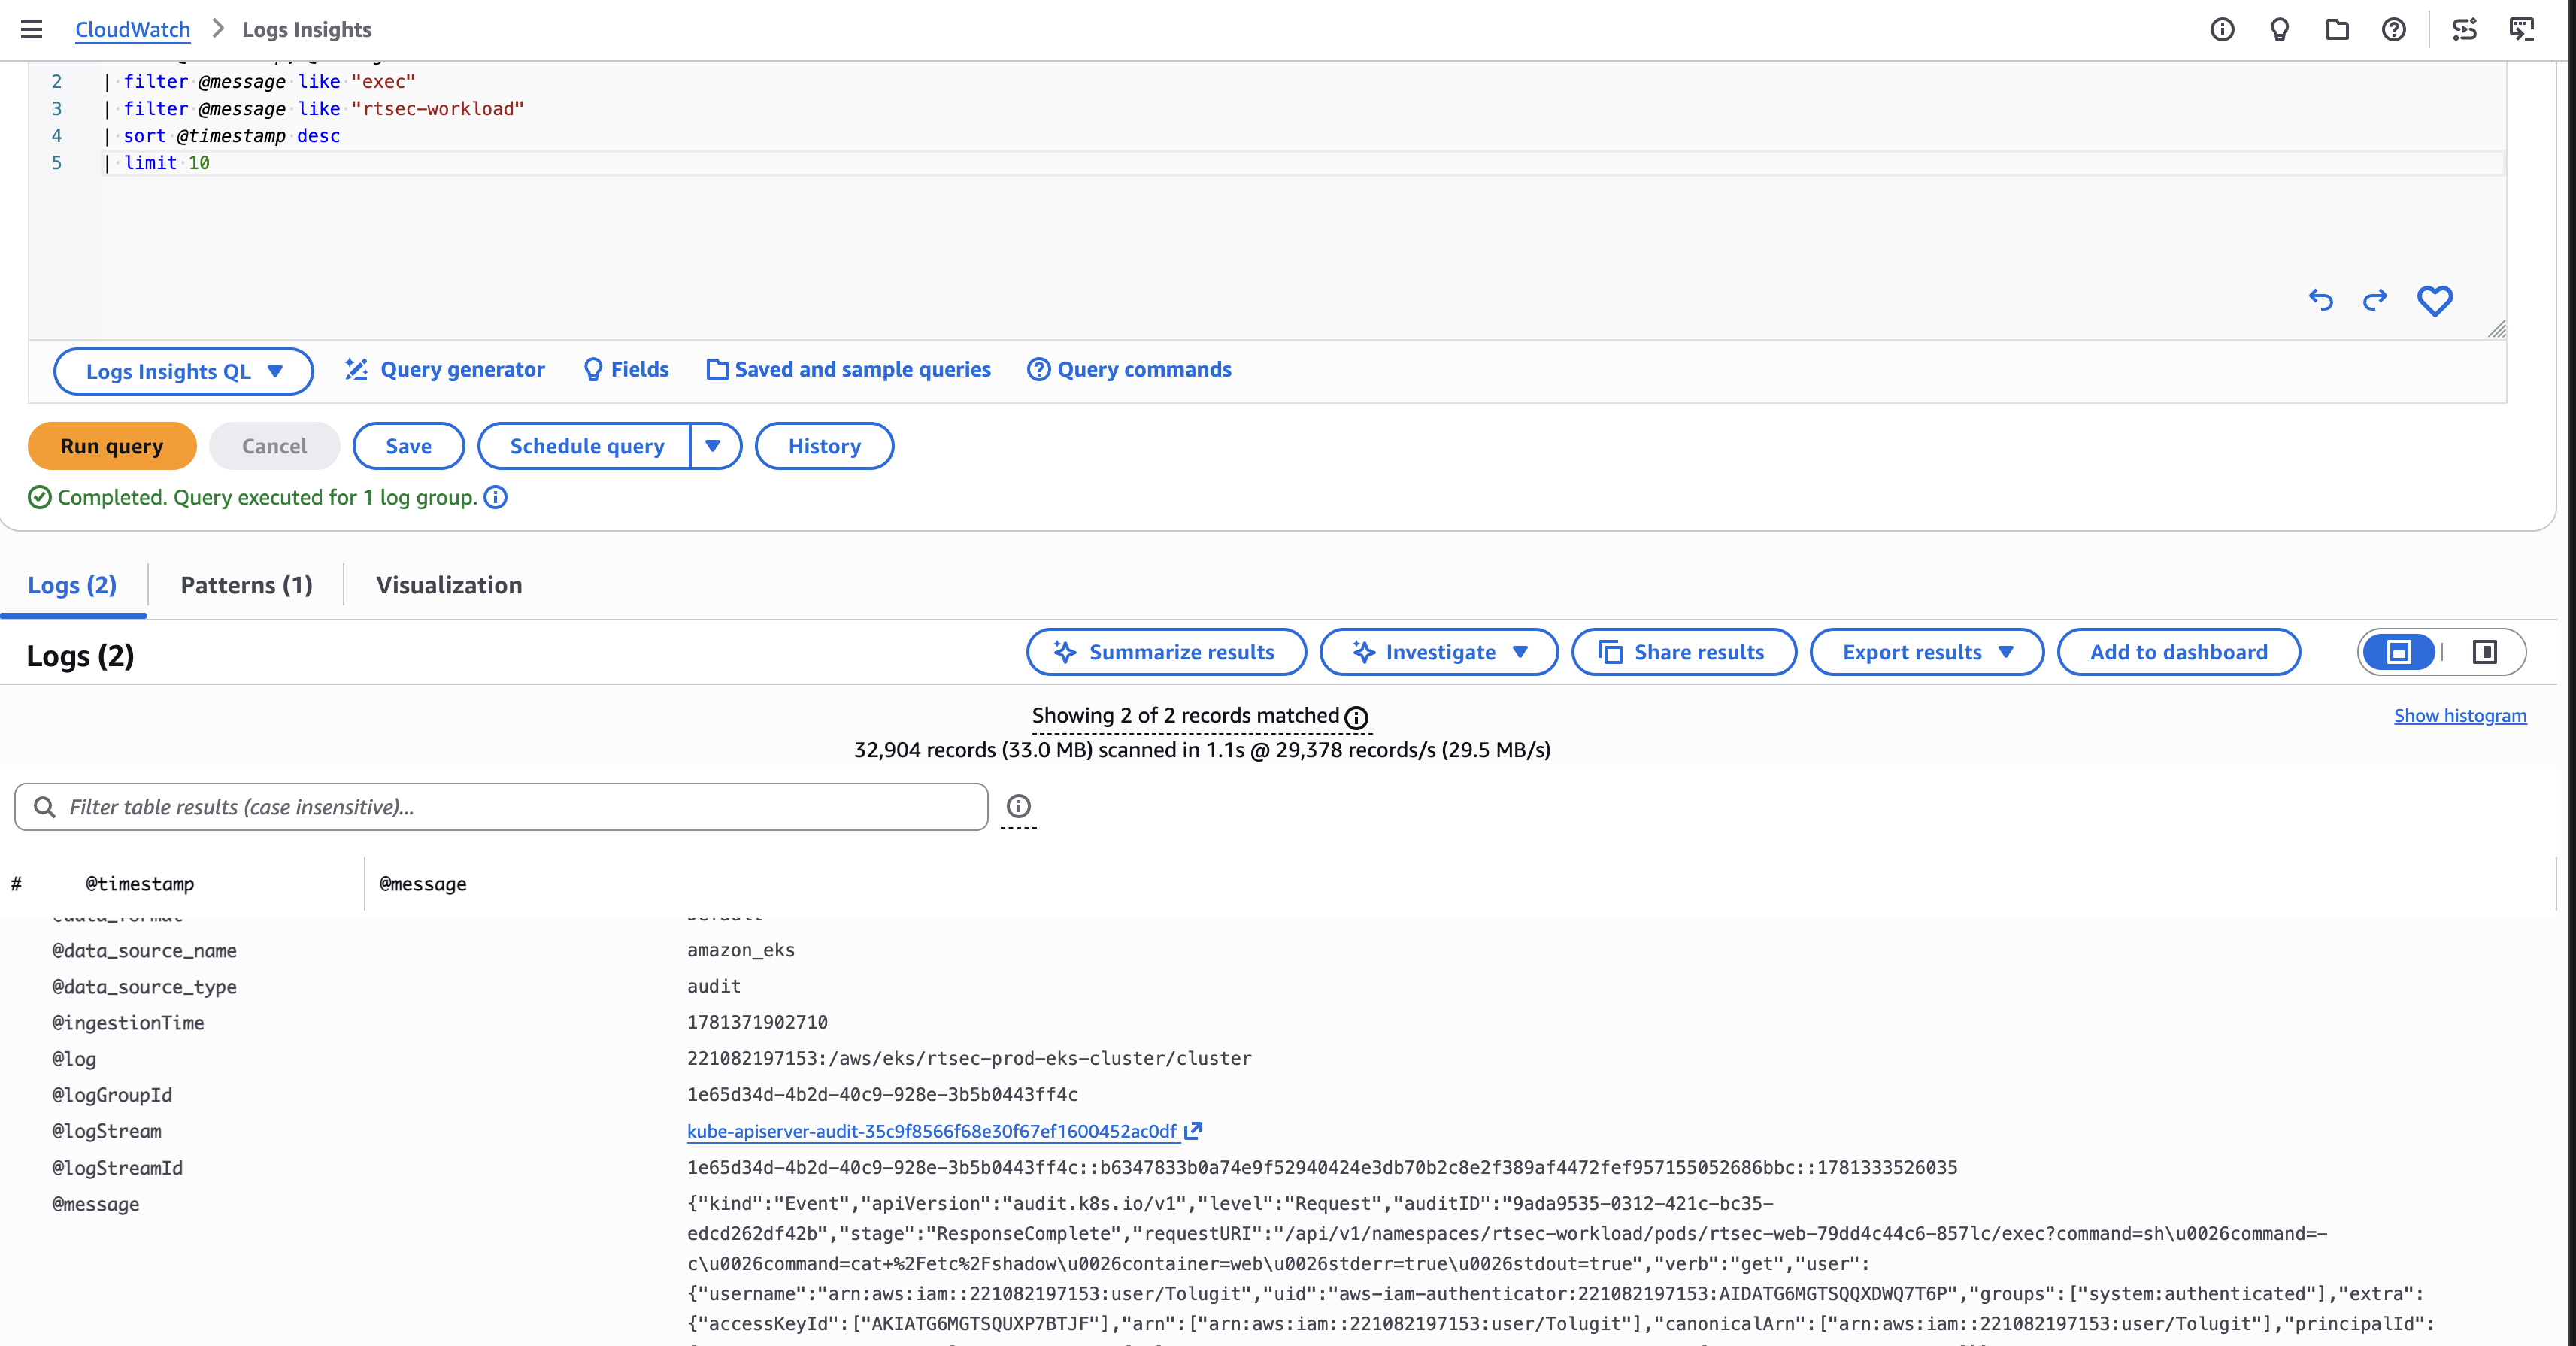Expand the Investigate dropdown
Image resolution: width=2576 pixels, height=1346 pixels.
tap(1439, 652)
